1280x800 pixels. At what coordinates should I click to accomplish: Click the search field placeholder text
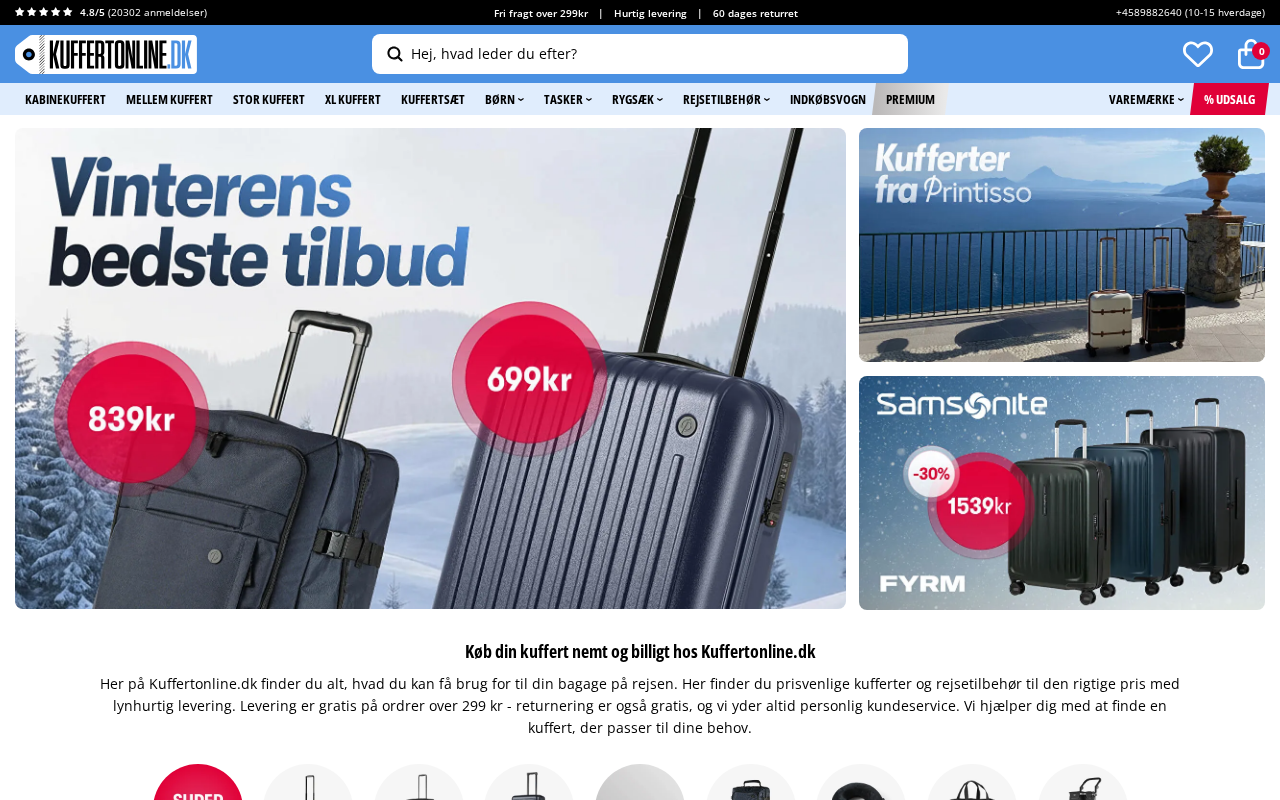(x=494, y=54)
